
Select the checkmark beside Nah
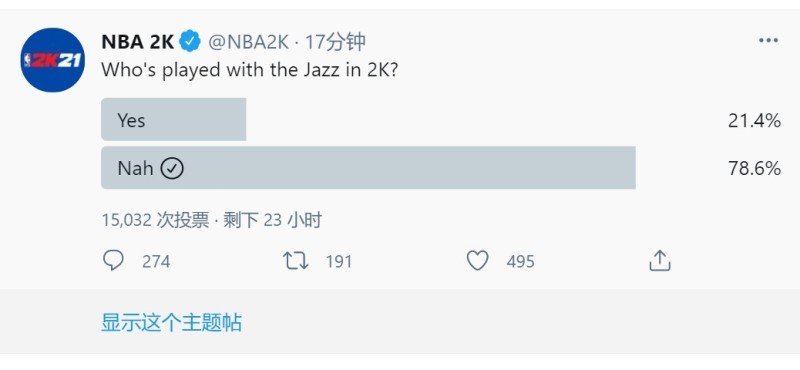click(172, 168)
